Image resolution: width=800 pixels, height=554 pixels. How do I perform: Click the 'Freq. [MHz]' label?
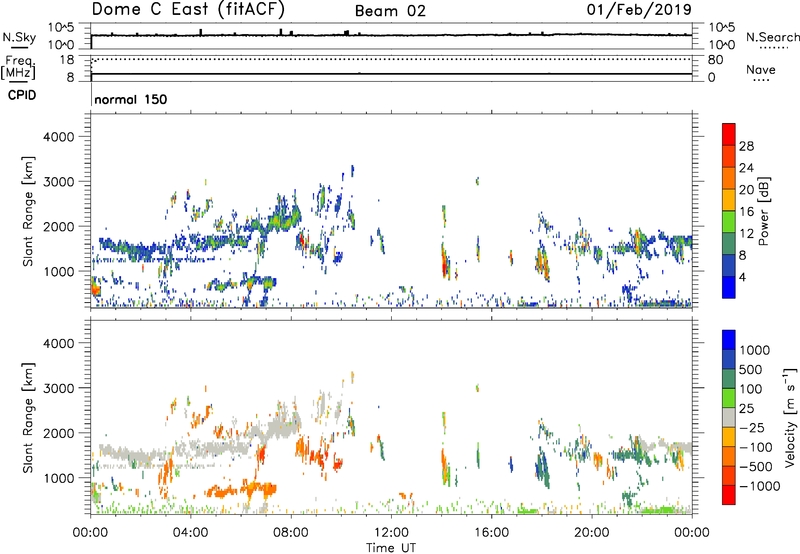point(18,67)
